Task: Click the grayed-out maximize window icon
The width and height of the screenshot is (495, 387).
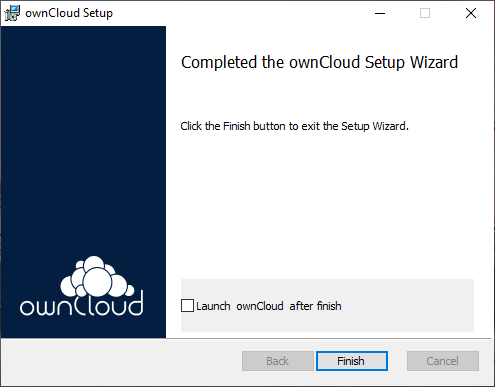Action: pyautogui.click(x=425, y=13)
